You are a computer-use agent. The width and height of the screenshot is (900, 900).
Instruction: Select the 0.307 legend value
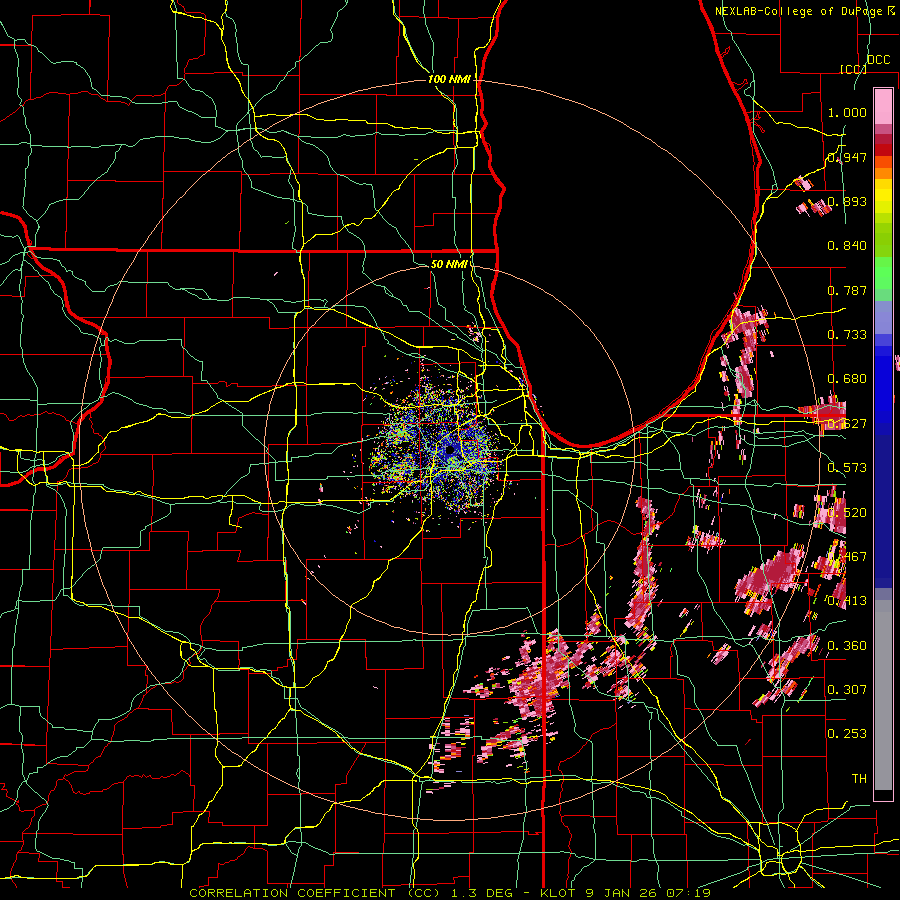pos(847,689)
